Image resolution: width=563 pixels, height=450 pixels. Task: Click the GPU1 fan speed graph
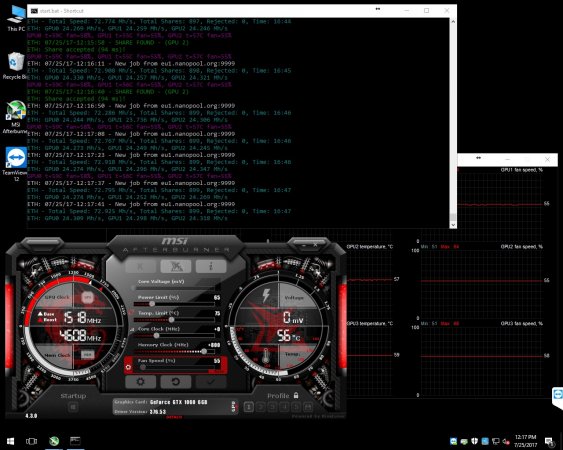tap(499, 204)
